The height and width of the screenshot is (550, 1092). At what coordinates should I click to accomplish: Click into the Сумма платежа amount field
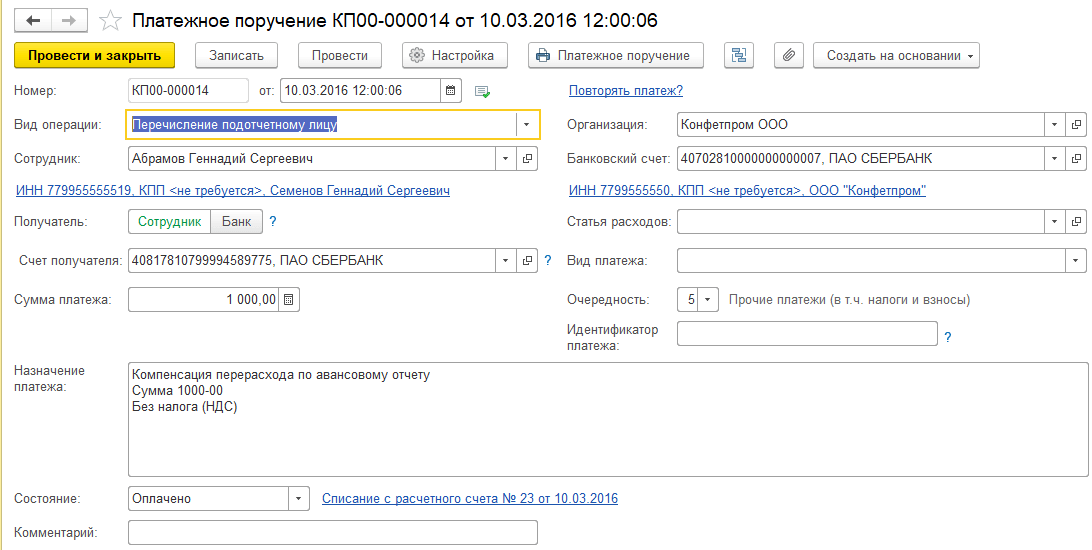click(x=204, y=300)
